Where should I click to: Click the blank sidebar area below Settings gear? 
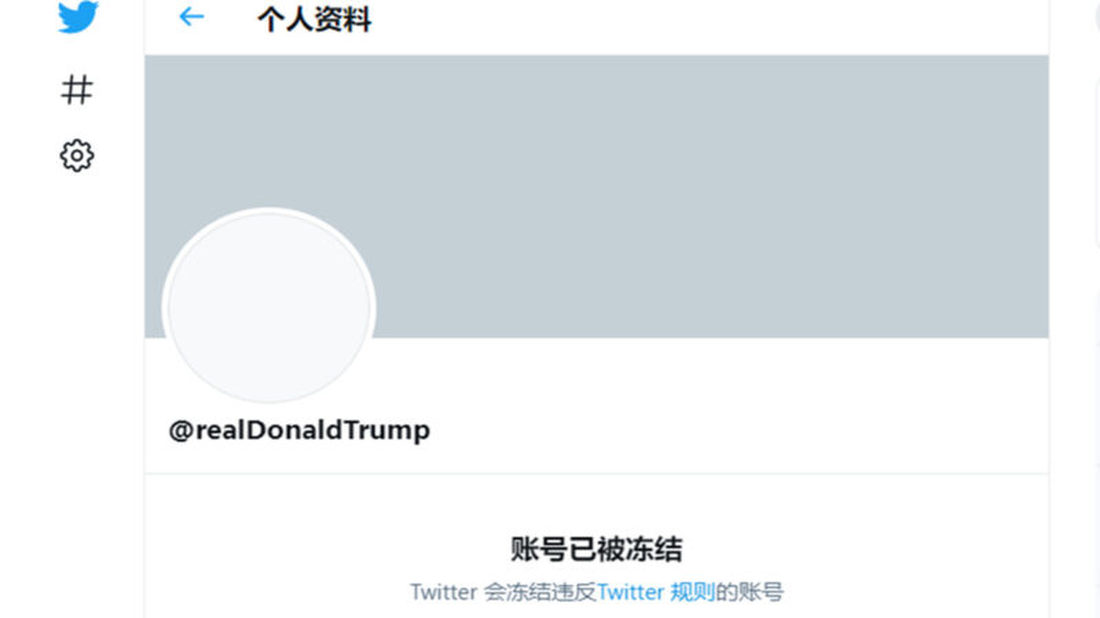[76, 393]
